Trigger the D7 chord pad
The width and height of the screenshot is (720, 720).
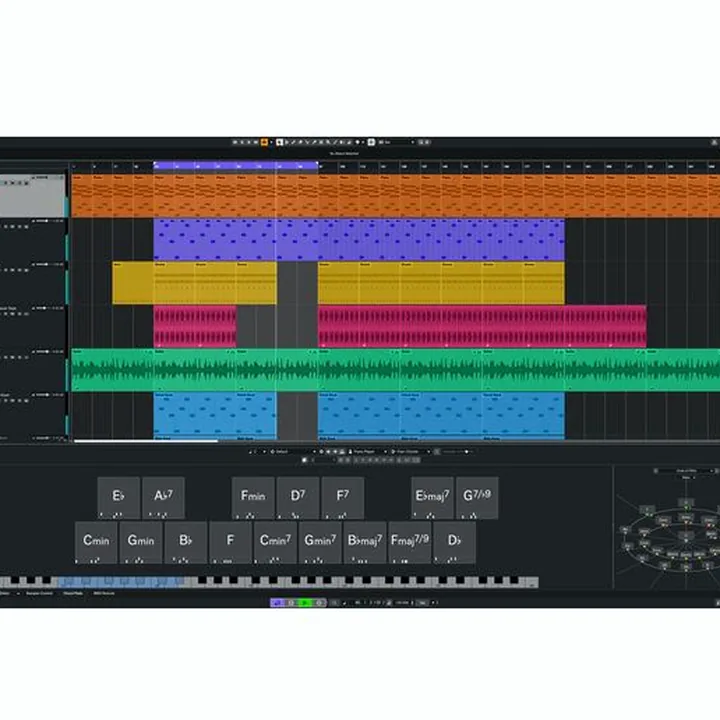pyautogui.click(x=298, y=498)
